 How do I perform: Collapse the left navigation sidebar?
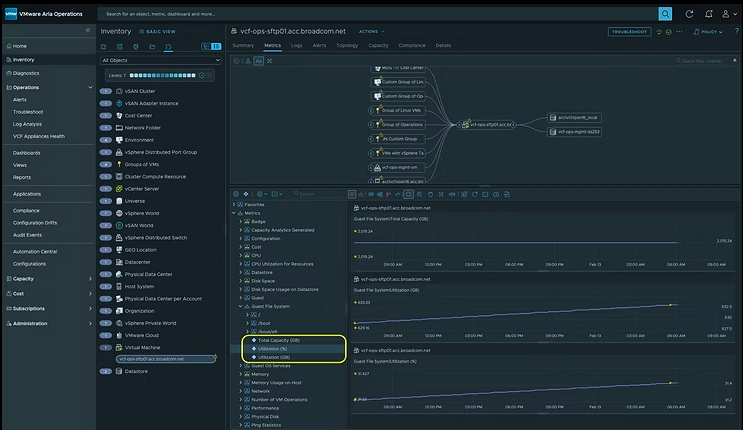point(87,31)
